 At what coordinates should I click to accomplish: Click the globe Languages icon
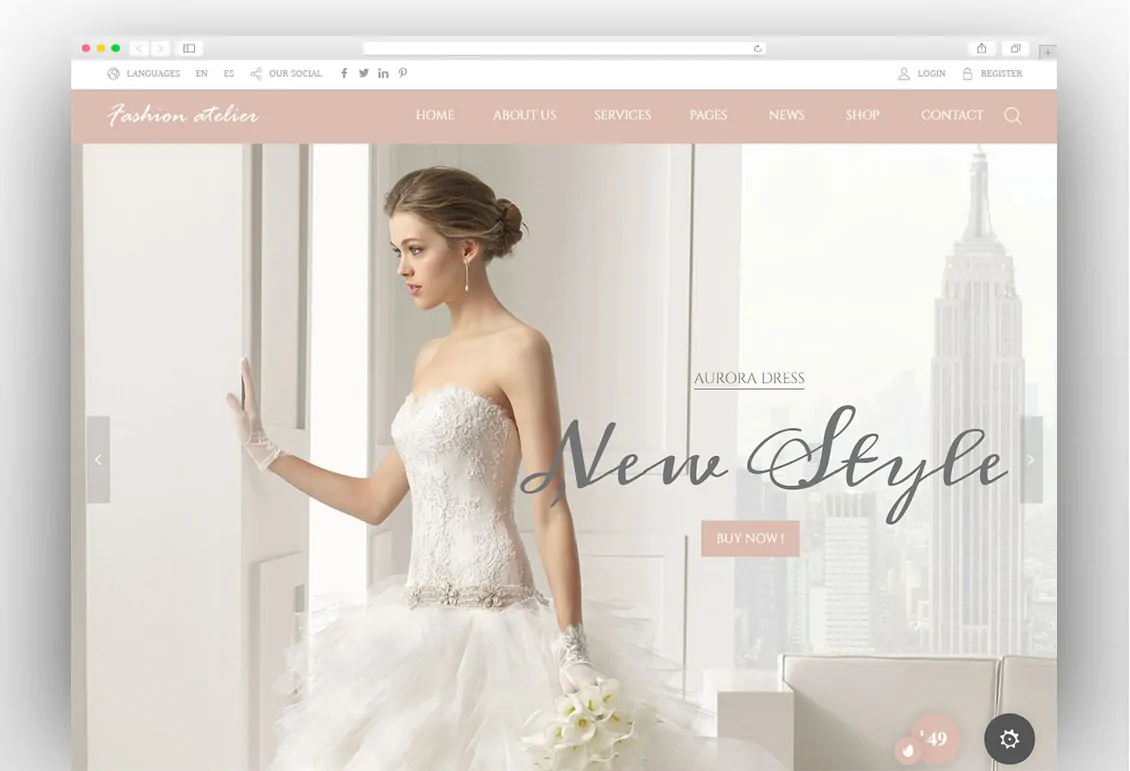click(114, 73)
